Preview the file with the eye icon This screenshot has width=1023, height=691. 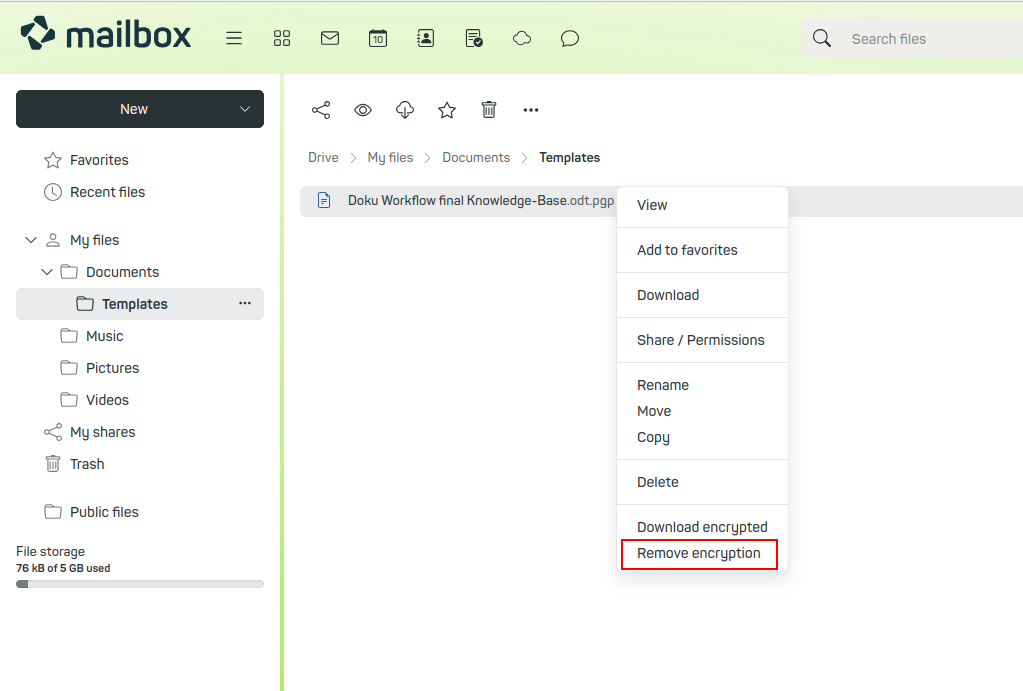click(x=362, y=110)
